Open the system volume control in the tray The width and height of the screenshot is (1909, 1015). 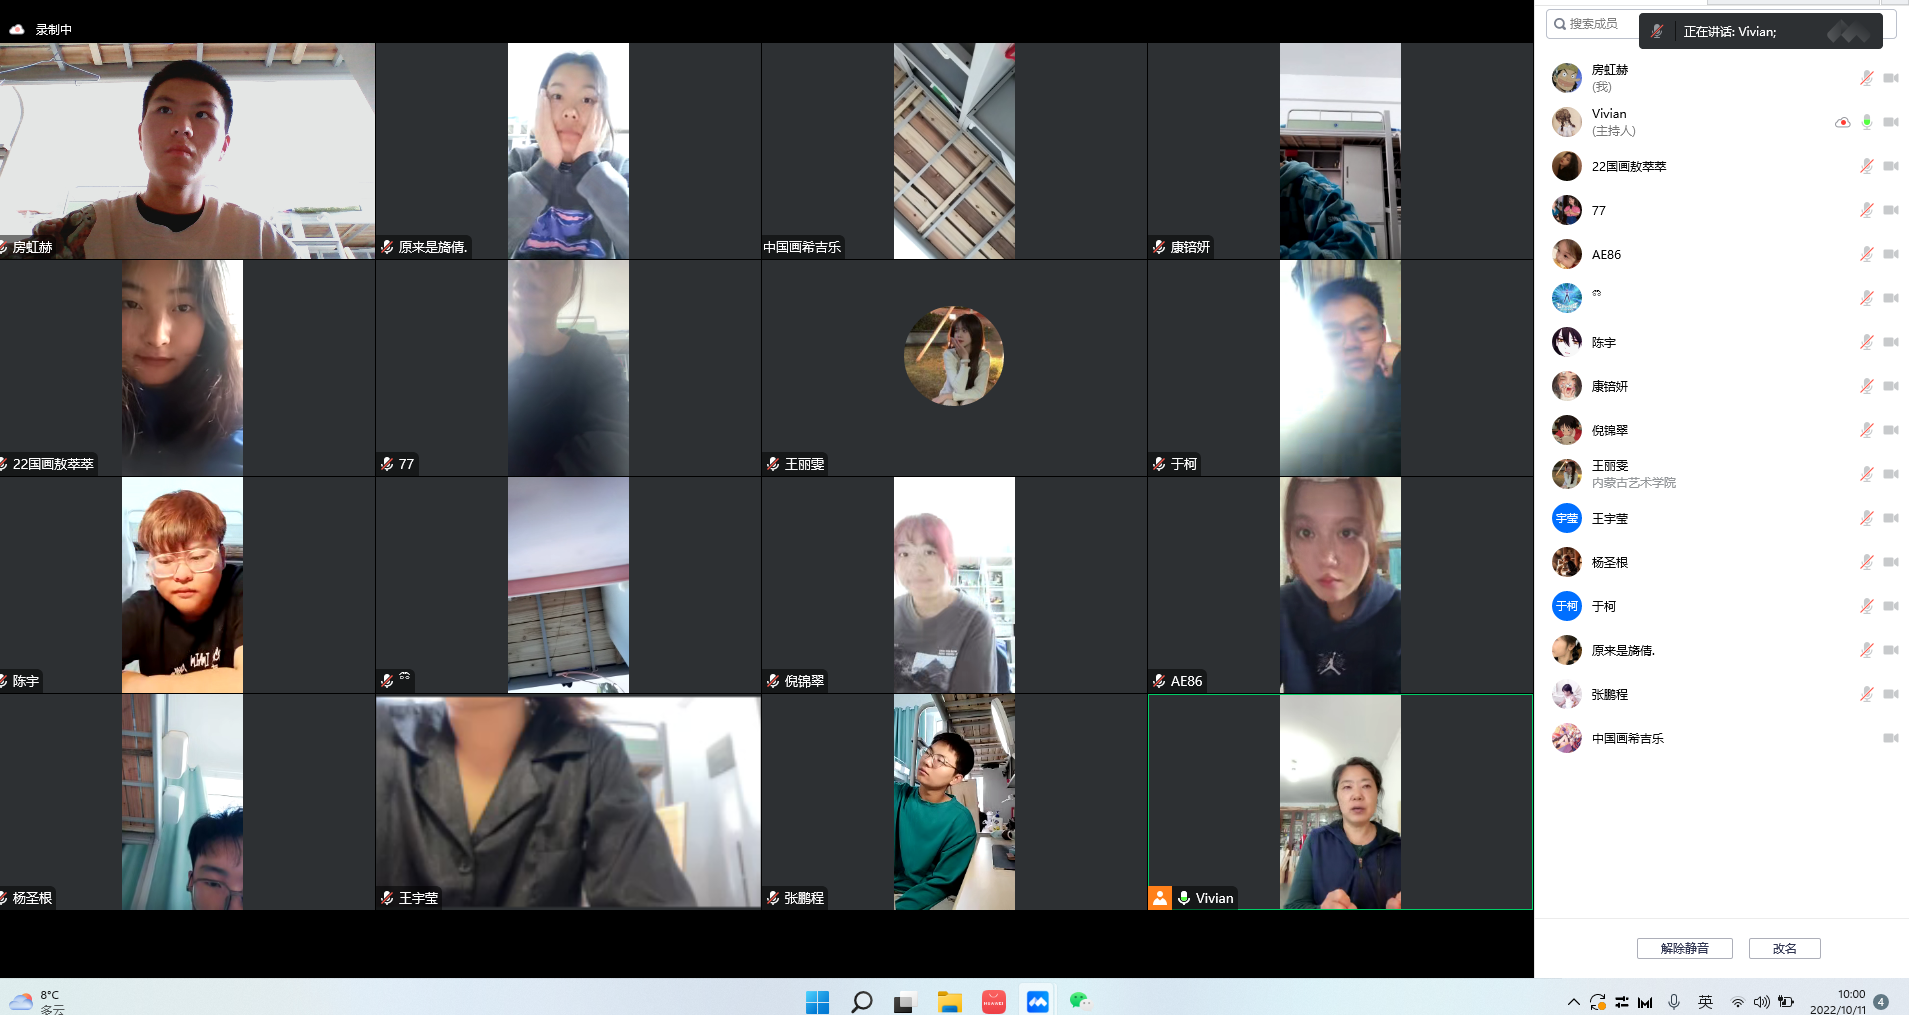pos(1761,1002)
